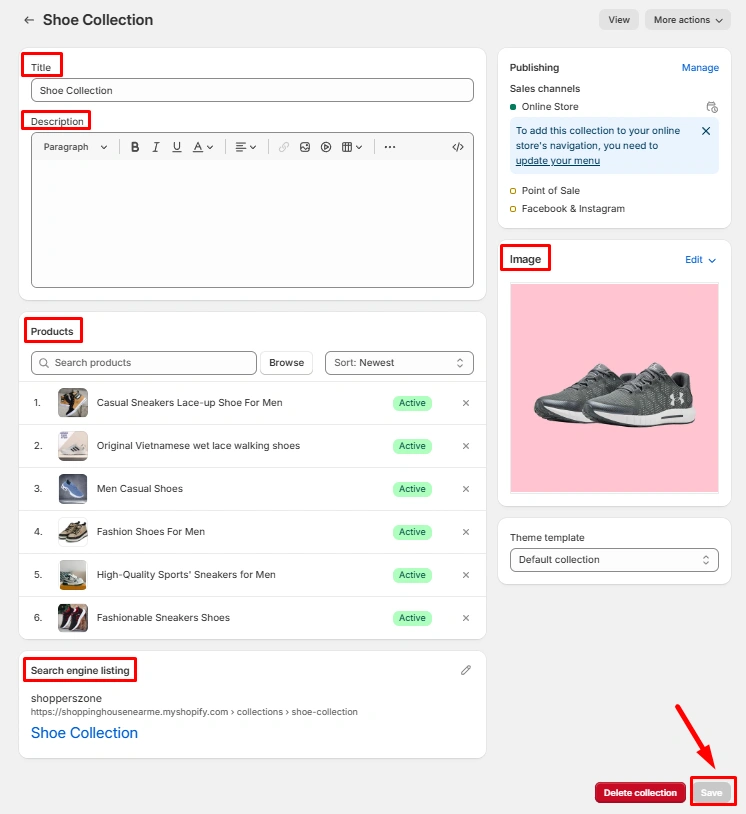Open the image Edit menu
Image resolution: width=746 pixels, height=814 pixels.
click(700, 260)
